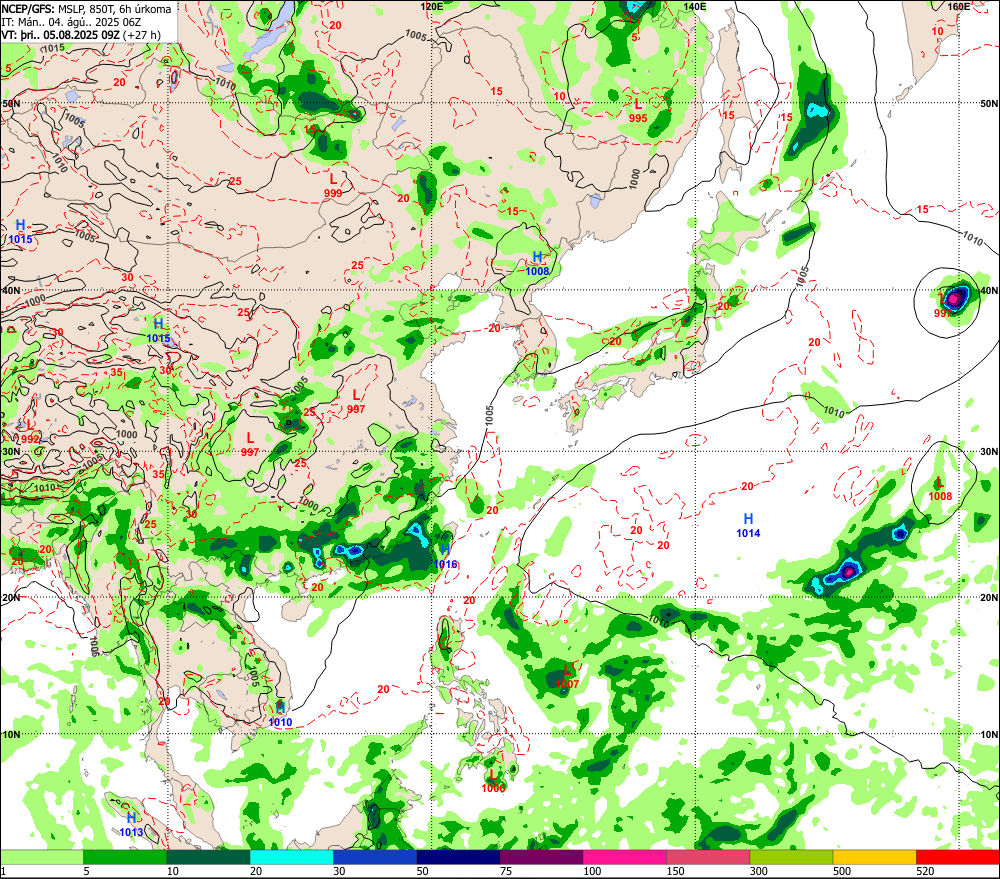Viewport: 1000px width, 879px height.
Task: Click the L 1007 low east of Philippines
Action: (567, 677)
